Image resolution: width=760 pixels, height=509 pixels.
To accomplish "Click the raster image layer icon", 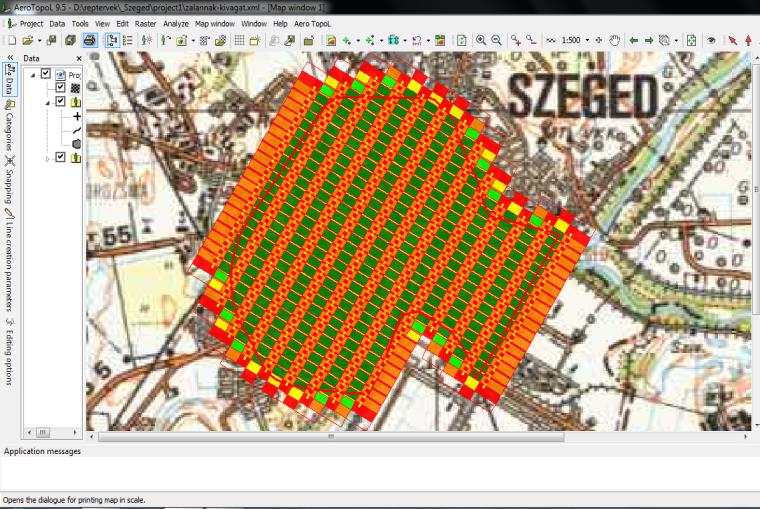I will (331, 41).
